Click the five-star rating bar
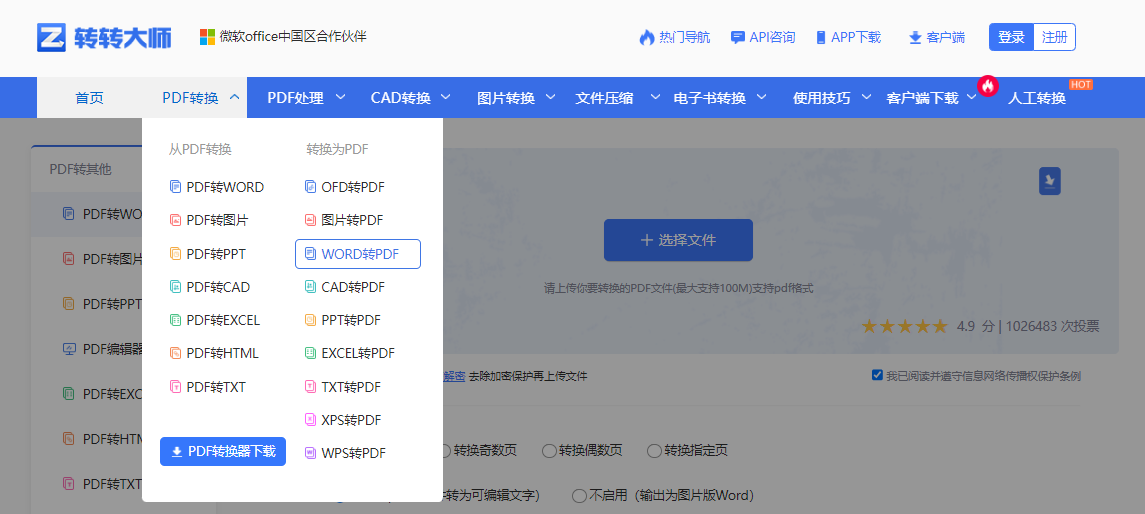 [904, 326]
